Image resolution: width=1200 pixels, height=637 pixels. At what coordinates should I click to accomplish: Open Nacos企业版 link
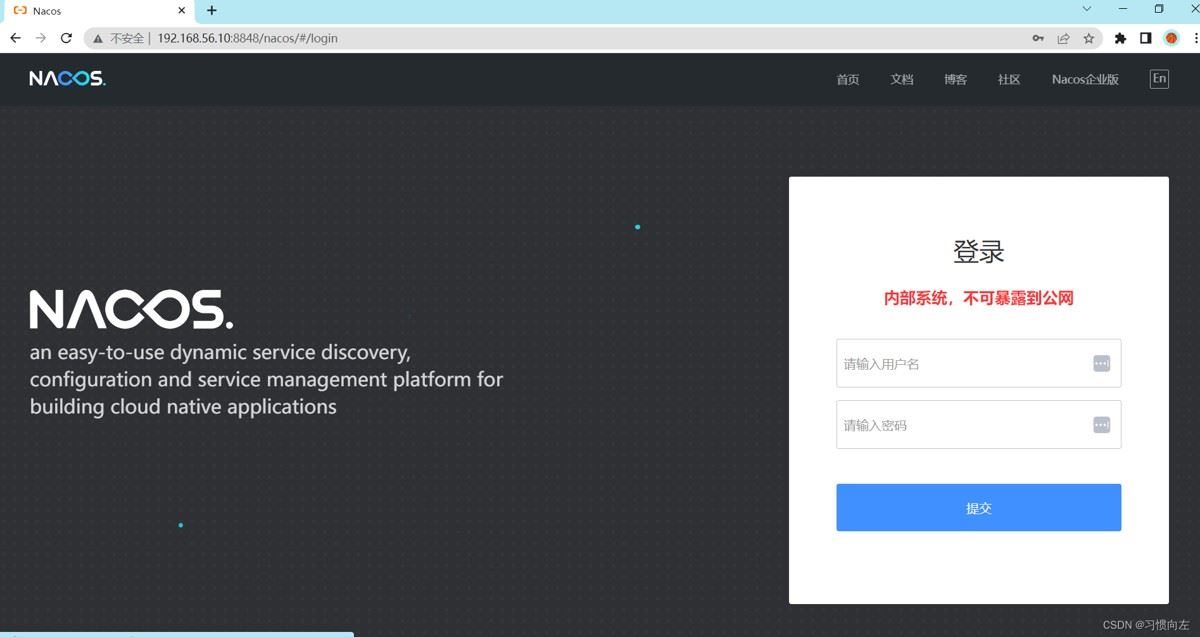click(1085, 79)
